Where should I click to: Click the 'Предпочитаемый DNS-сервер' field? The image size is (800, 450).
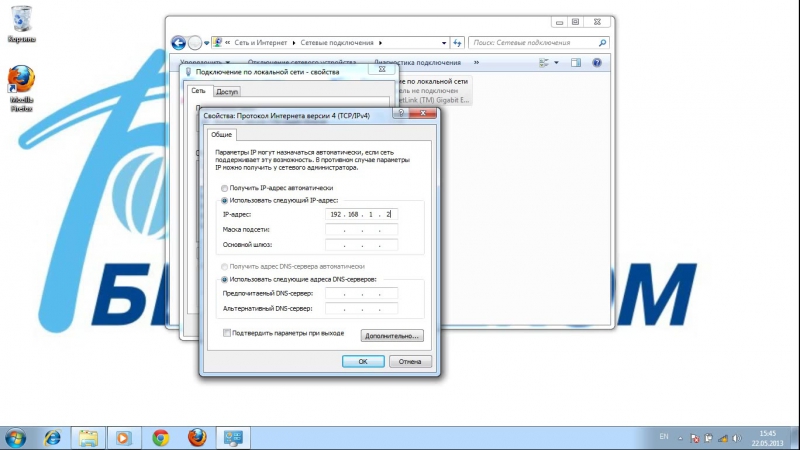tap(361, 293)
